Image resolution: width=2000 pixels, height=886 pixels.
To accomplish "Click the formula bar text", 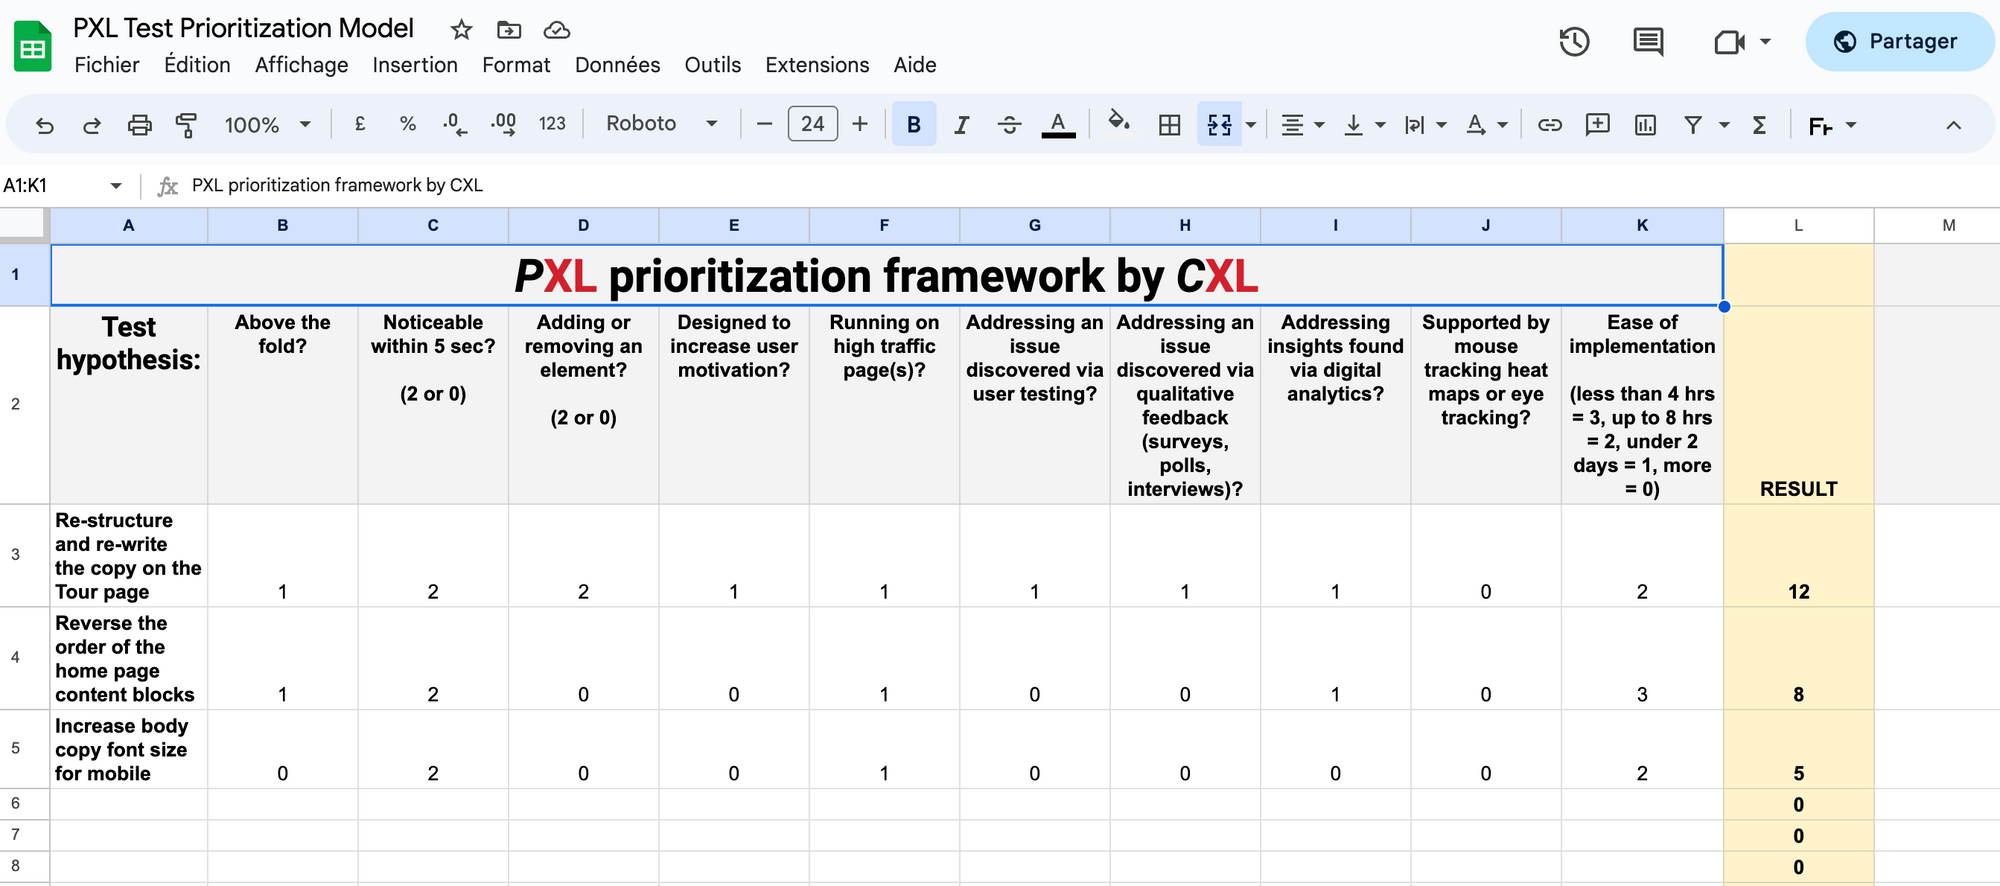I will tap(337, 185).
